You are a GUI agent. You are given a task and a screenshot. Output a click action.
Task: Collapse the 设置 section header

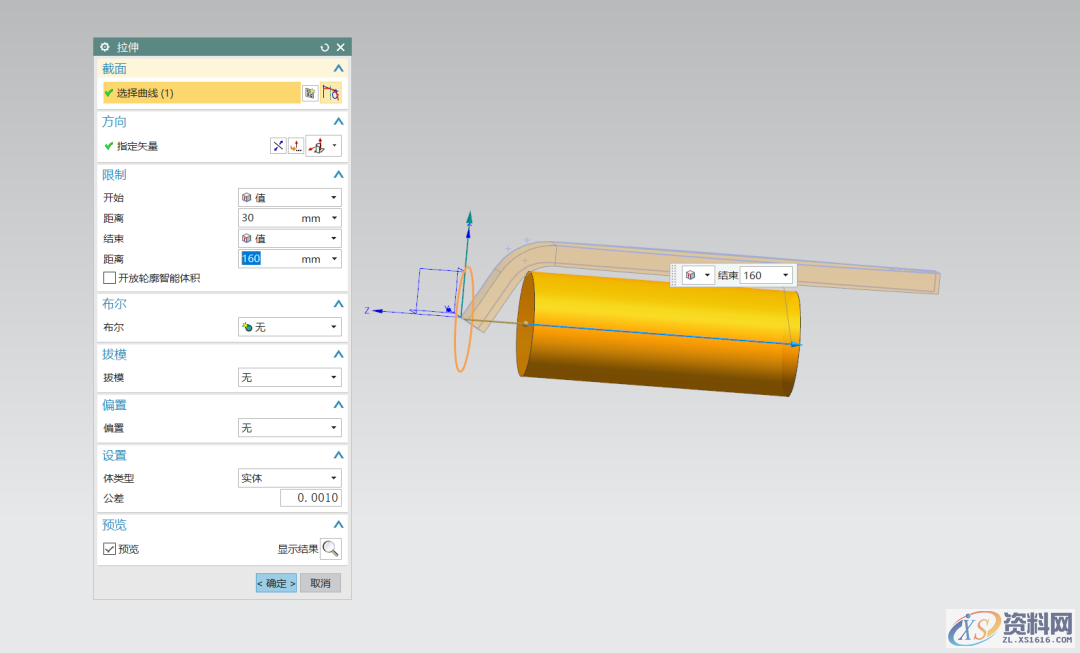(338, 455)
